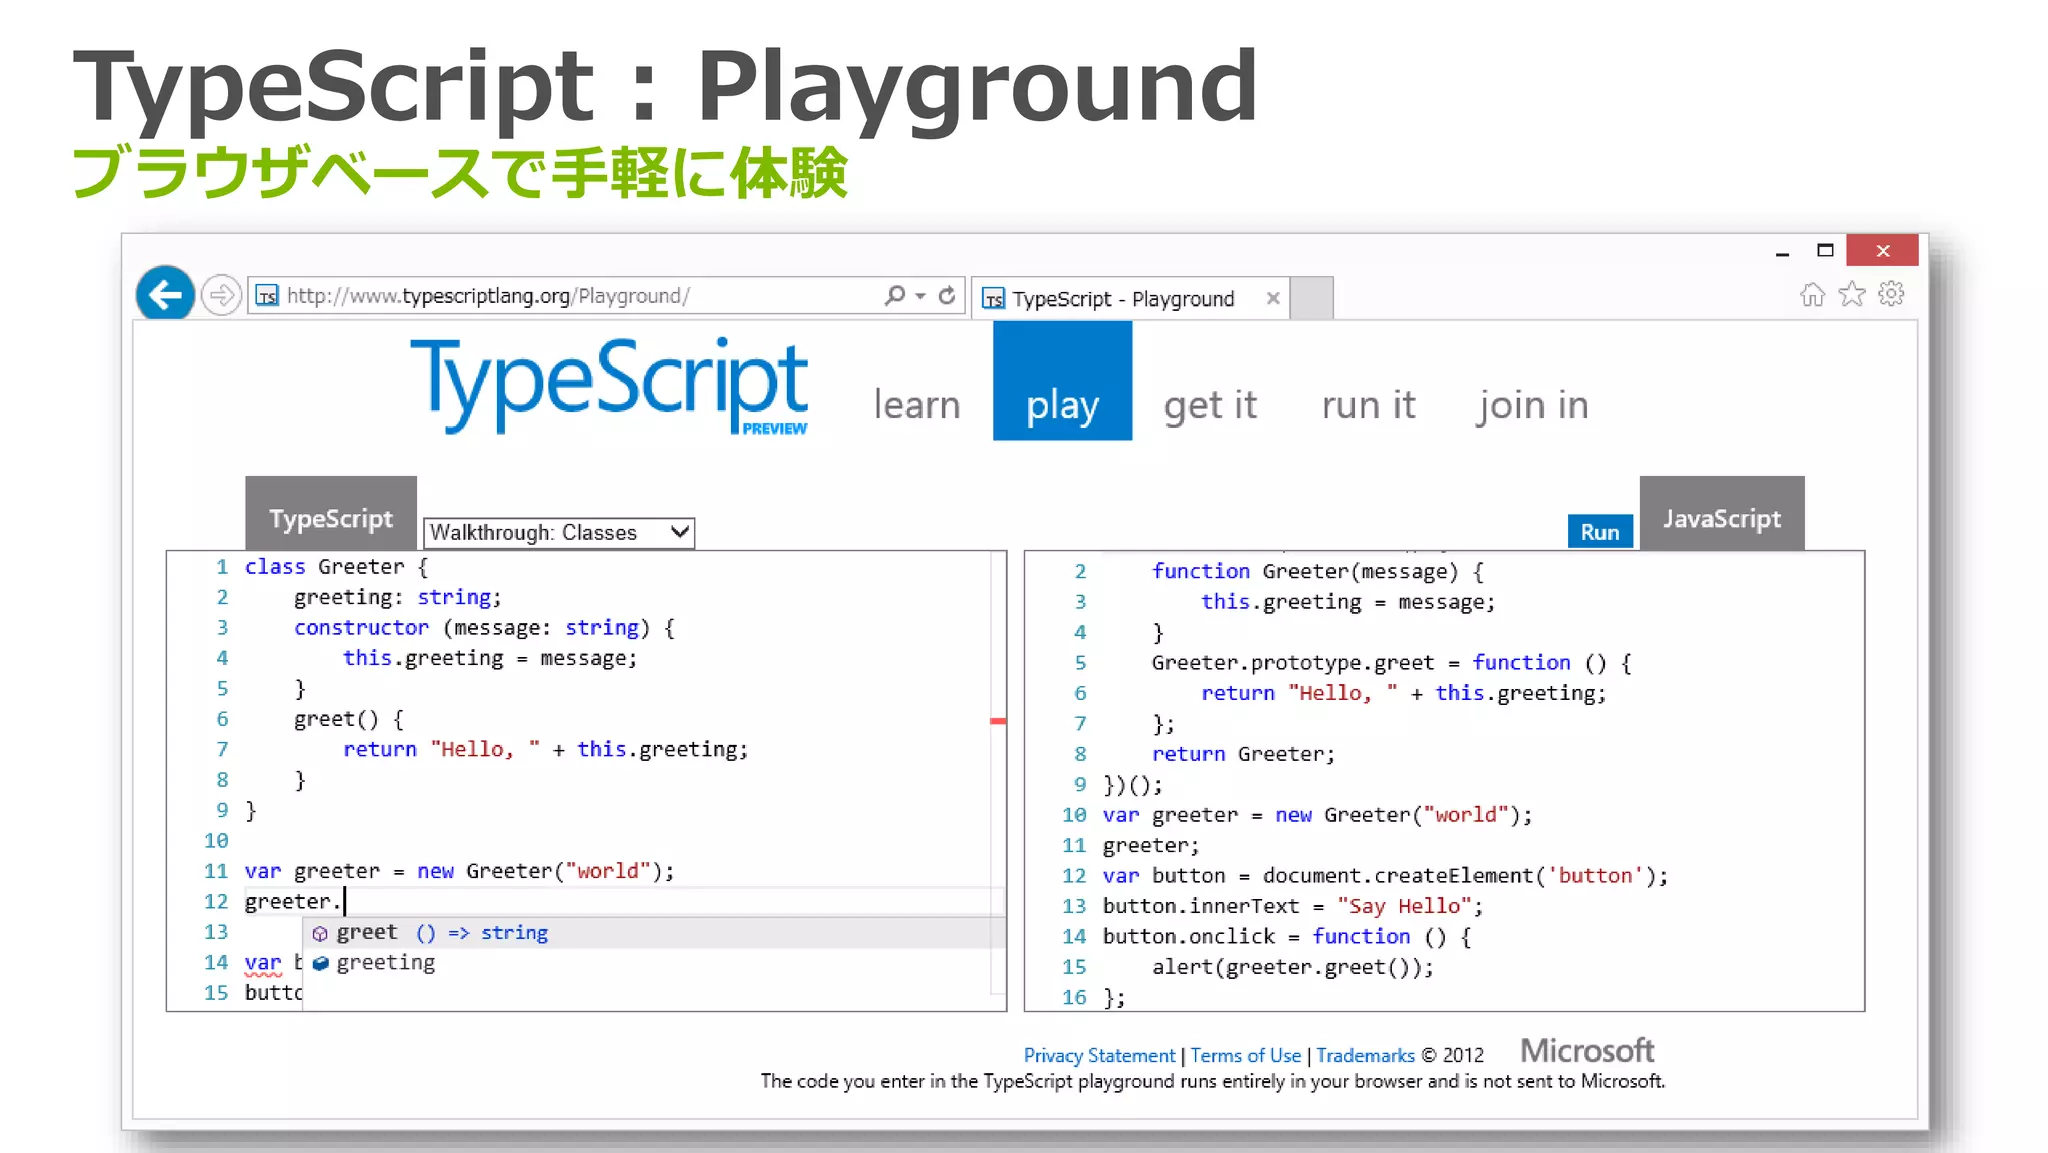Click the search magnifier in address bar
Viewport: 2048px width, 1153px height.
pos(894,295)
